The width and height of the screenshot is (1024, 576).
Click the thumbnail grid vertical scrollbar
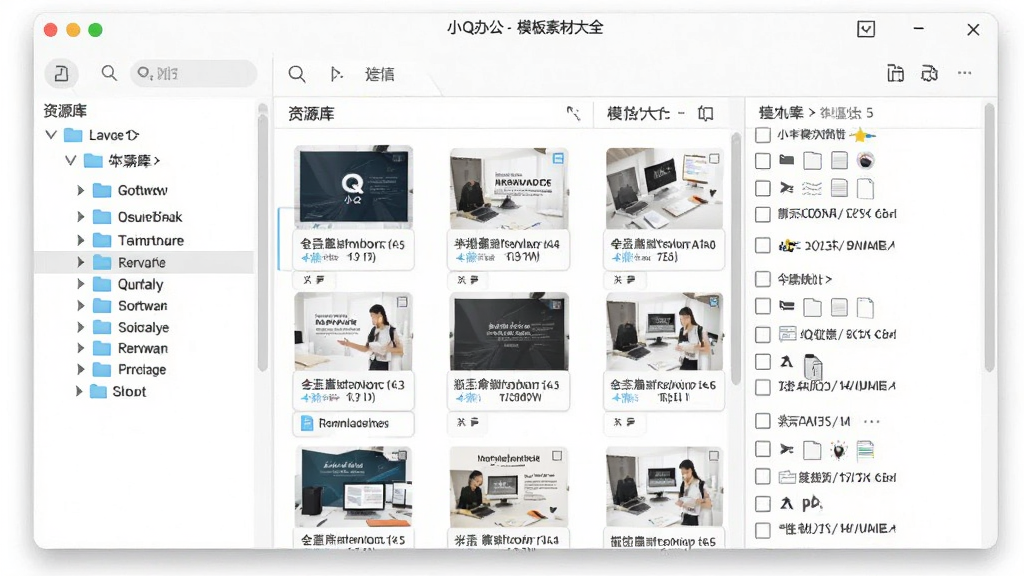pyautogui.click(x=736, y=258)
